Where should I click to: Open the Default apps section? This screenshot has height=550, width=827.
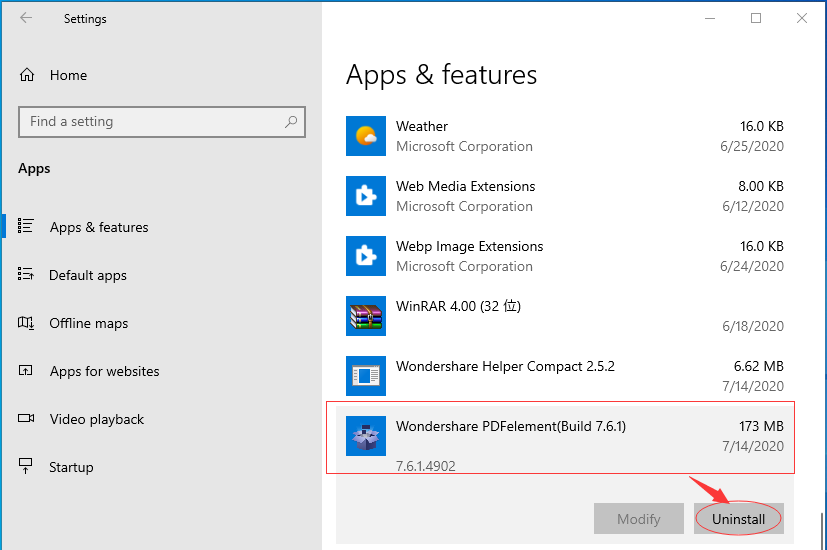[x=88, y=275]
